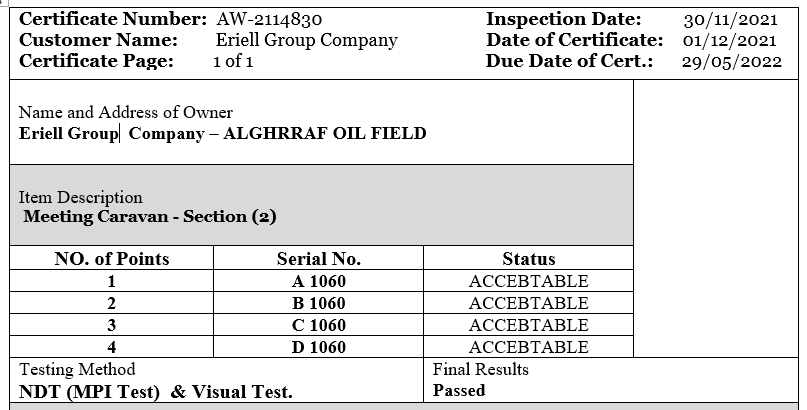Click serial number cell A 1060

[319, 281]
